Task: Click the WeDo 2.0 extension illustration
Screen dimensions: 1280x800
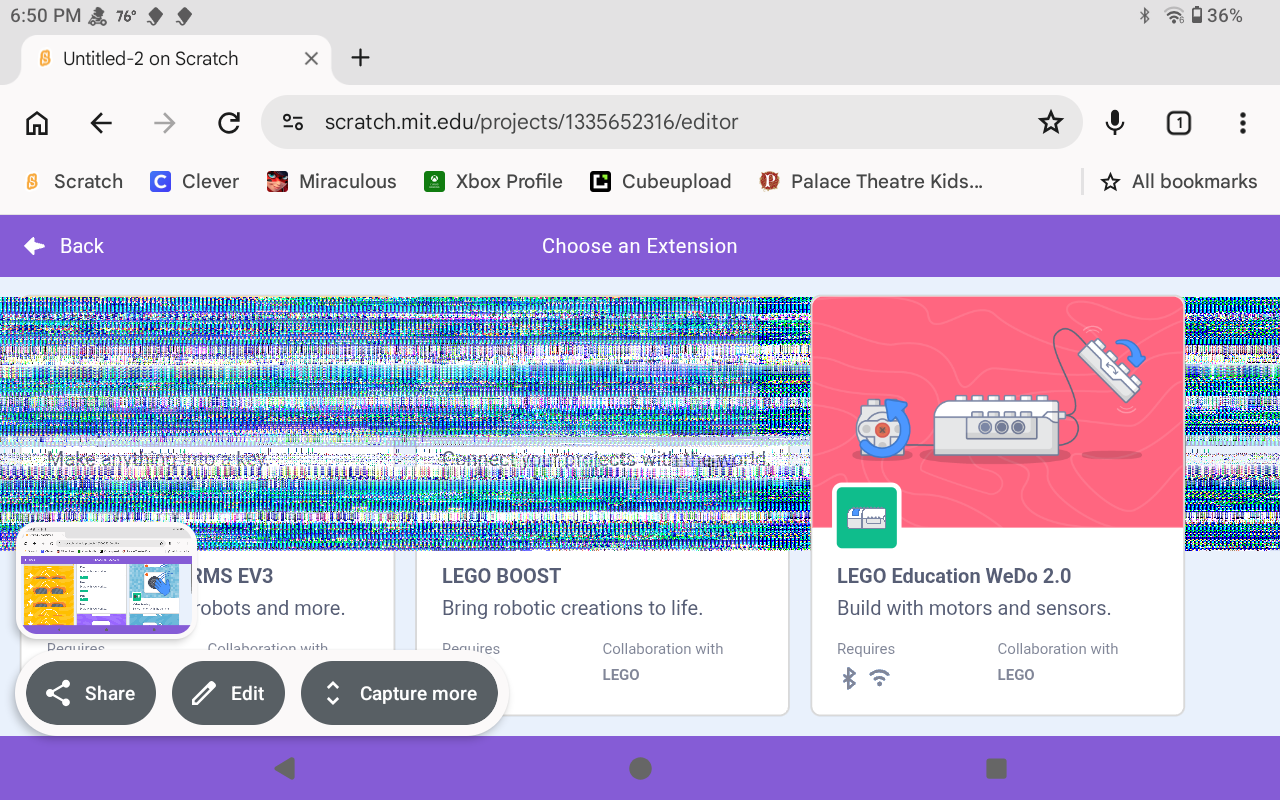Action: [x=998, y=412]
